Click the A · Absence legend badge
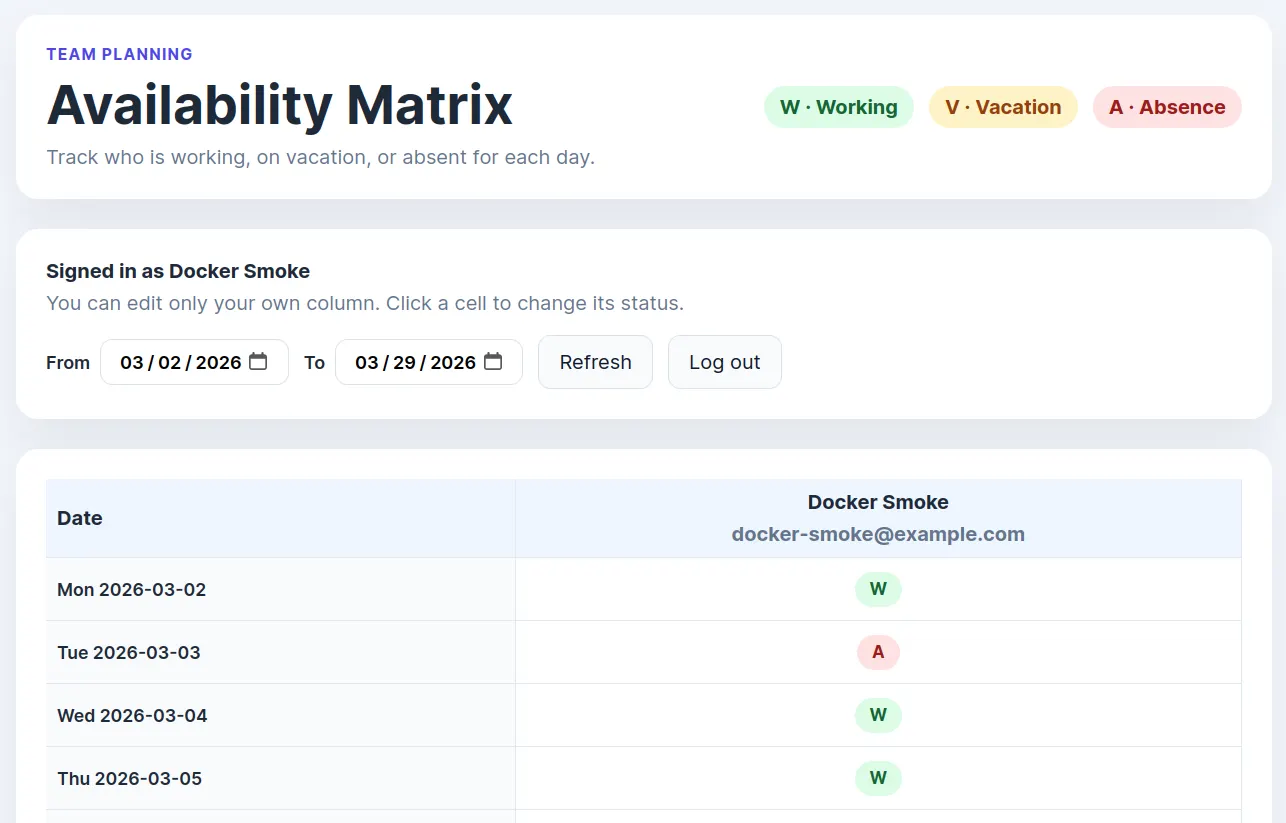 pyautogui.click(x=1167, y=107)
